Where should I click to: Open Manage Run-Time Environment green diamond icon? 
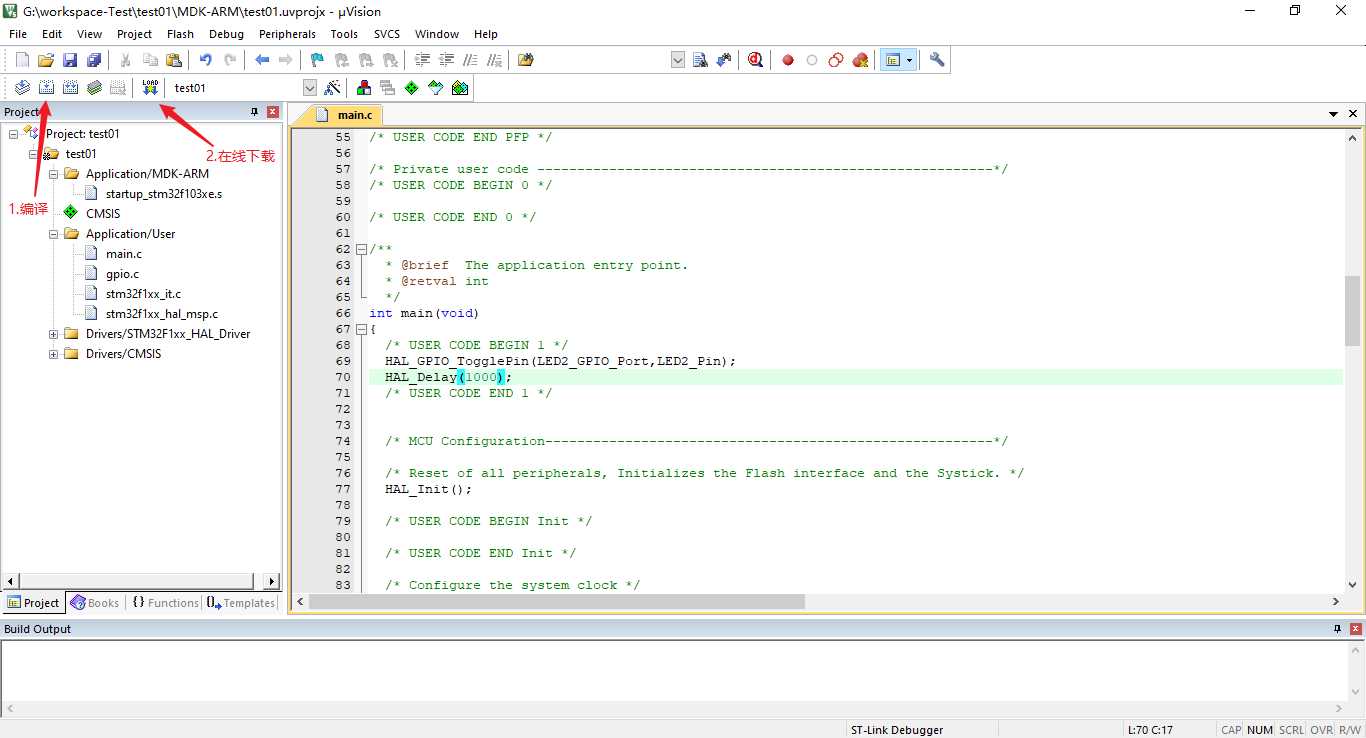(411, 88)
